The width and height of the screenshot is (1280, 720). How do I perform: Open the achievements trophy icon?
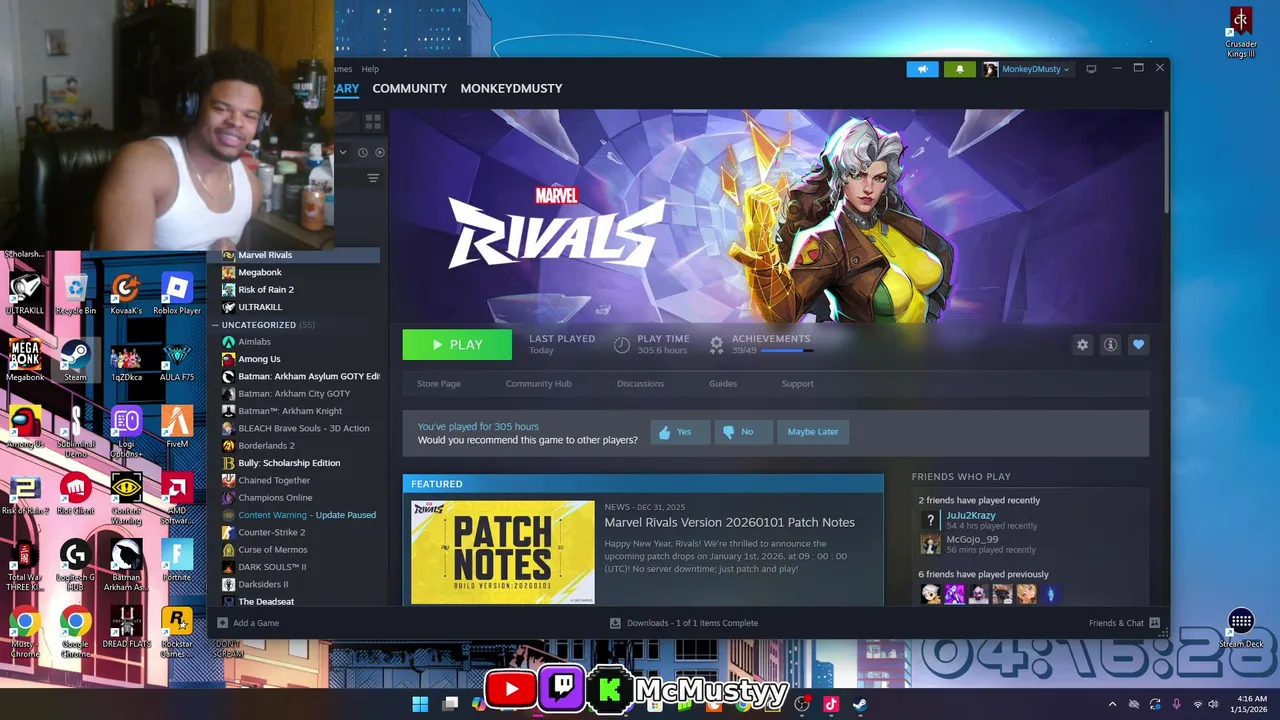click(716, 344)
